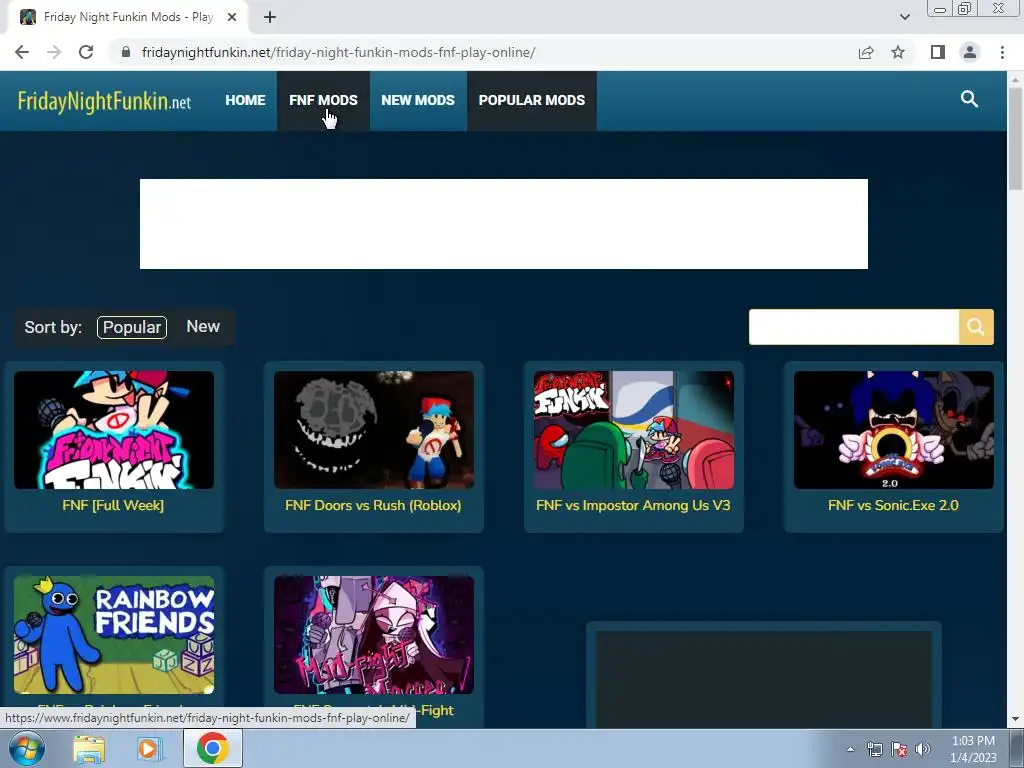Open the Action Center flag icon
Viewport: 1024px width, 768px height.
pos(899,749)
